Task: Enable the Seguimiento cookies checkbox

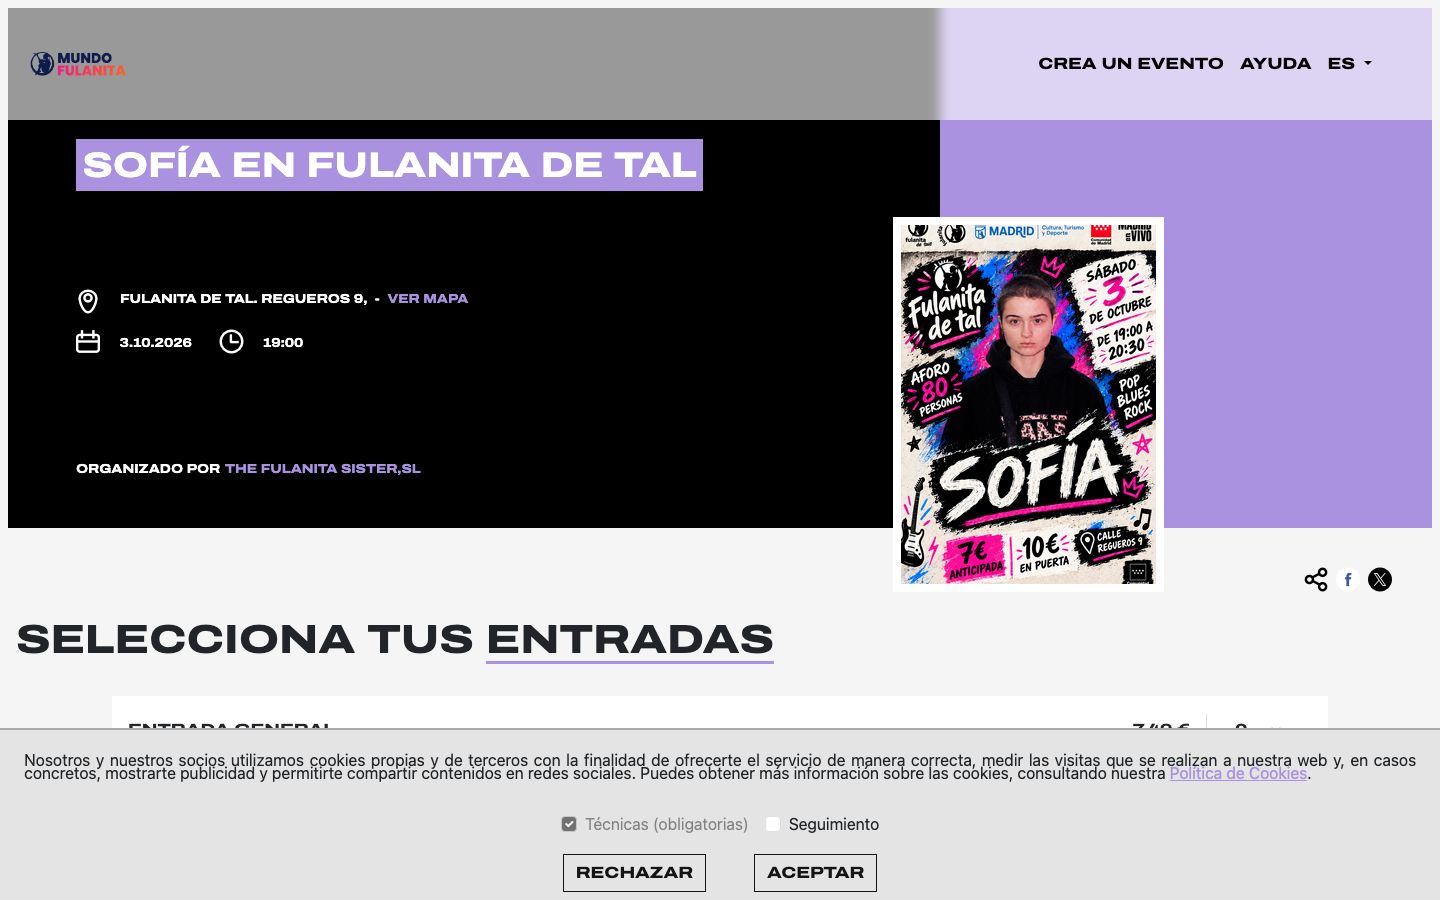Action: click(773, 824)
